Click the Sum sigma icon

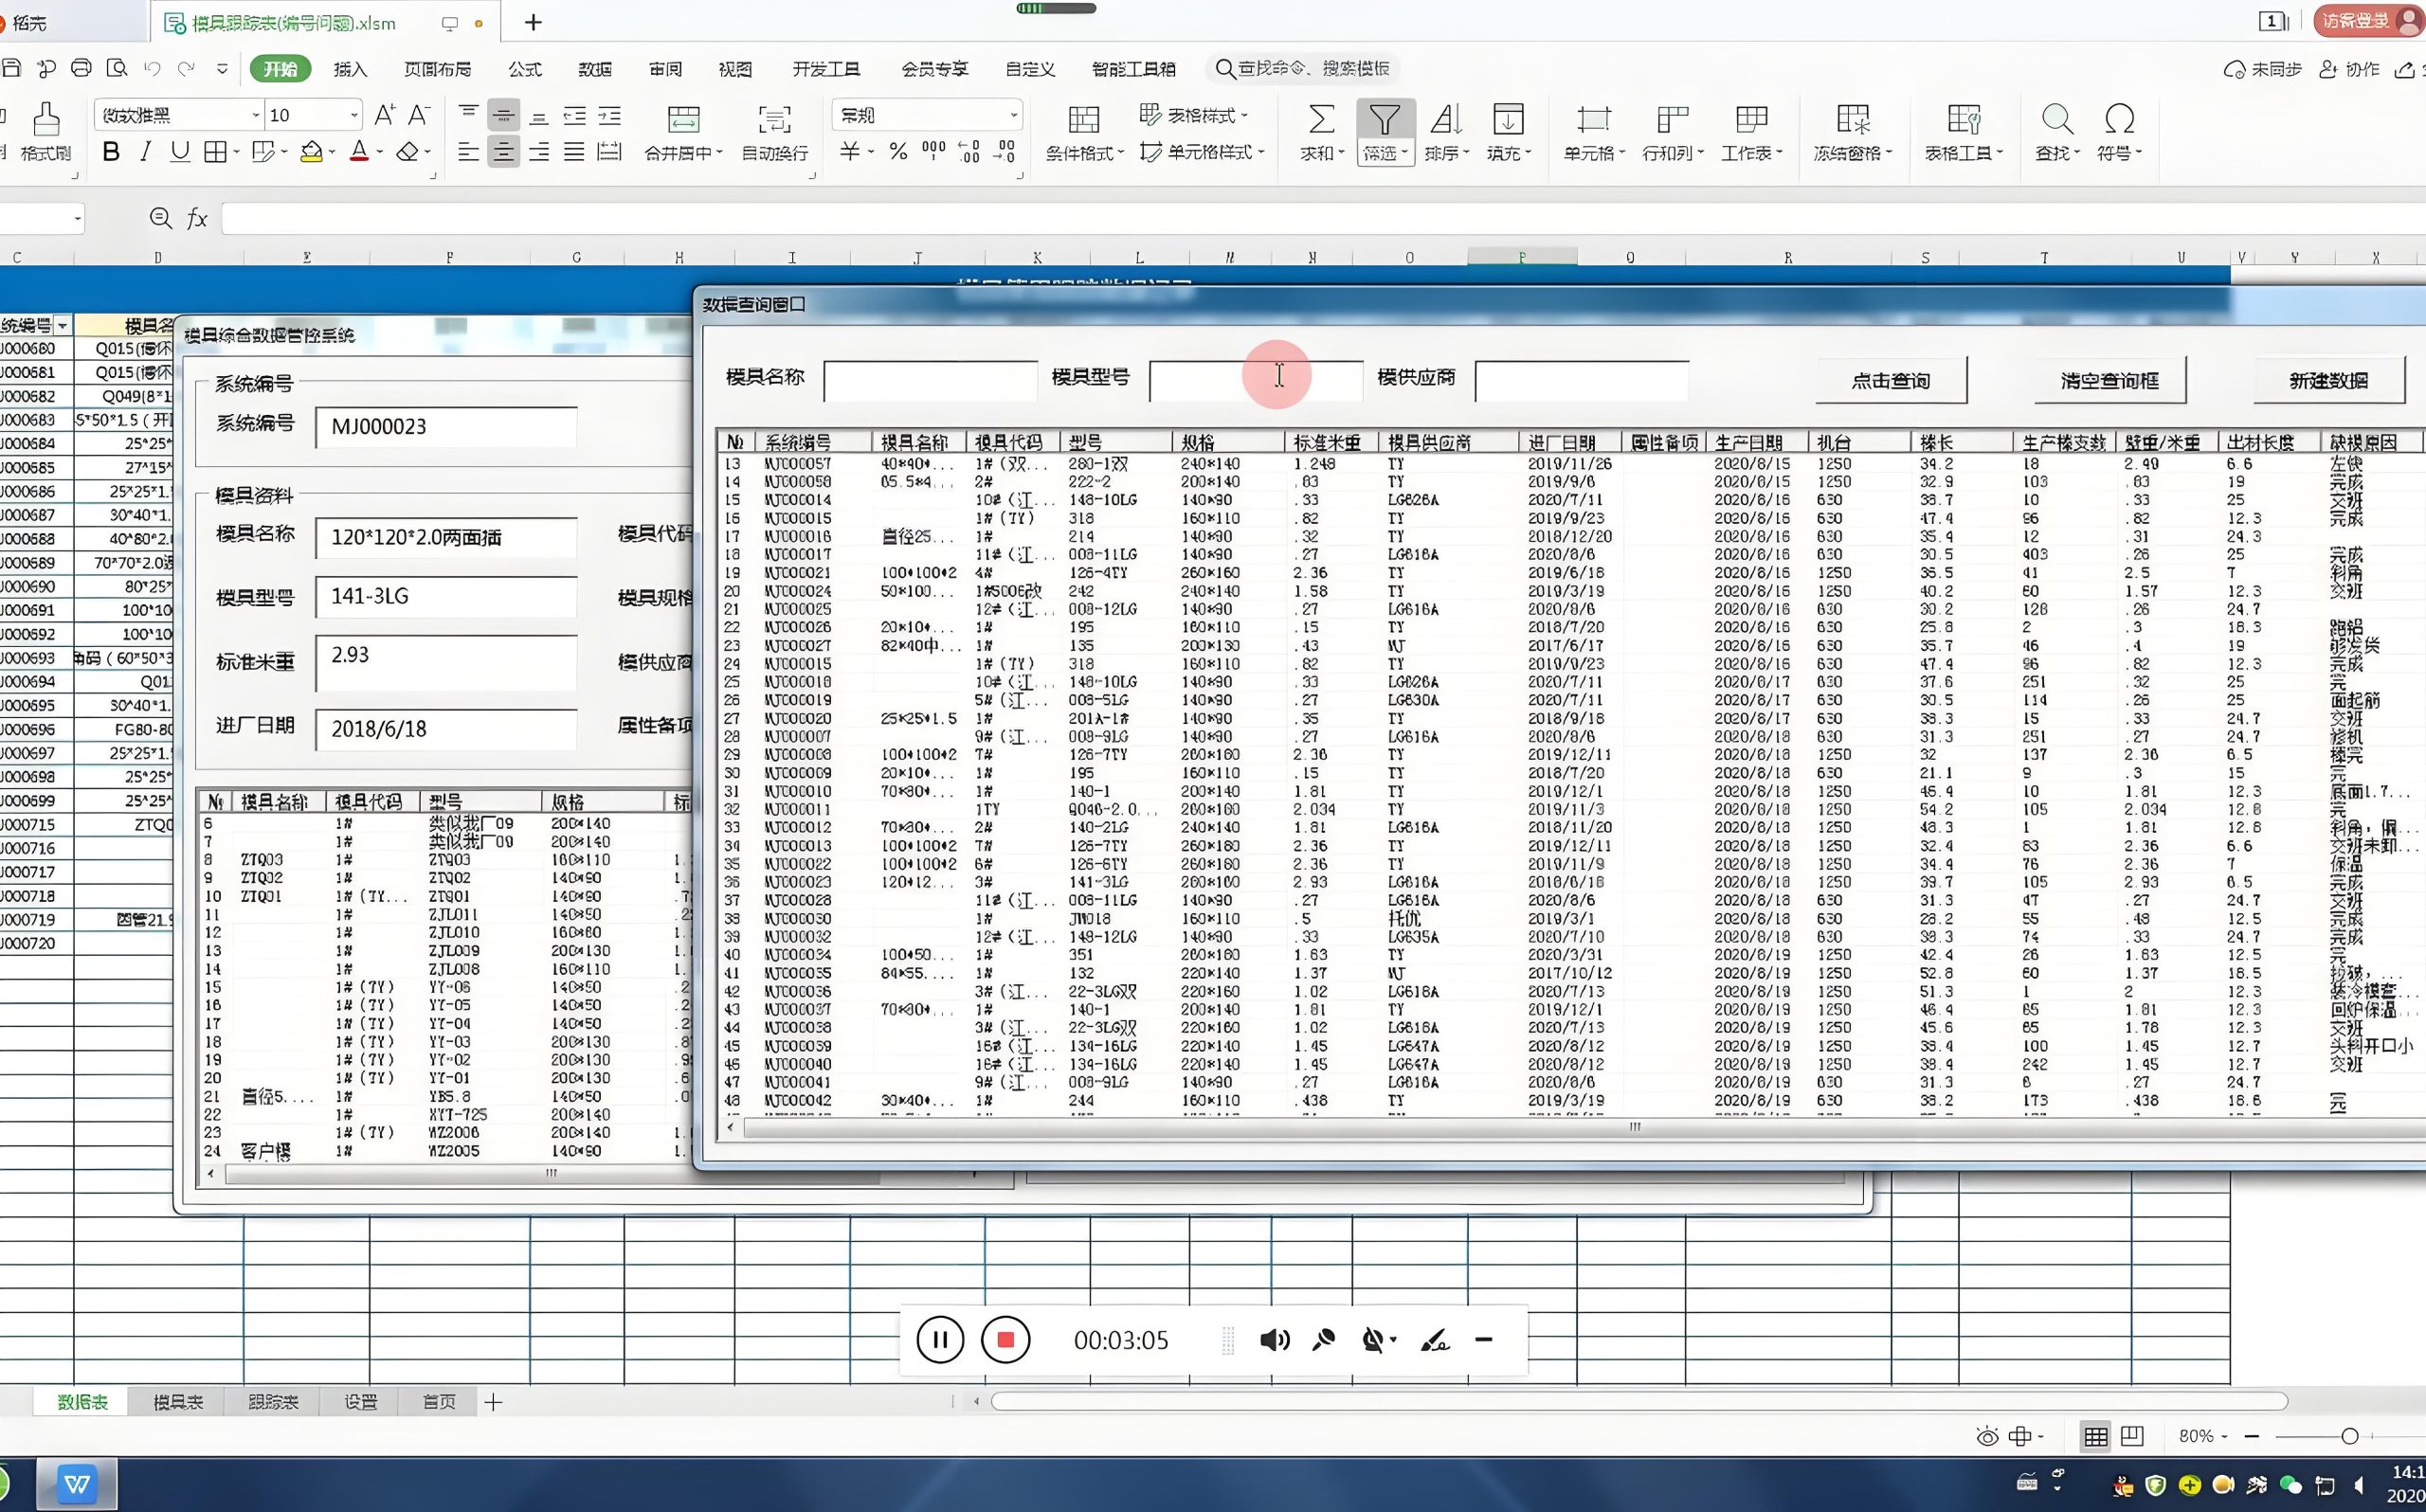click(x=1321, y=120)
